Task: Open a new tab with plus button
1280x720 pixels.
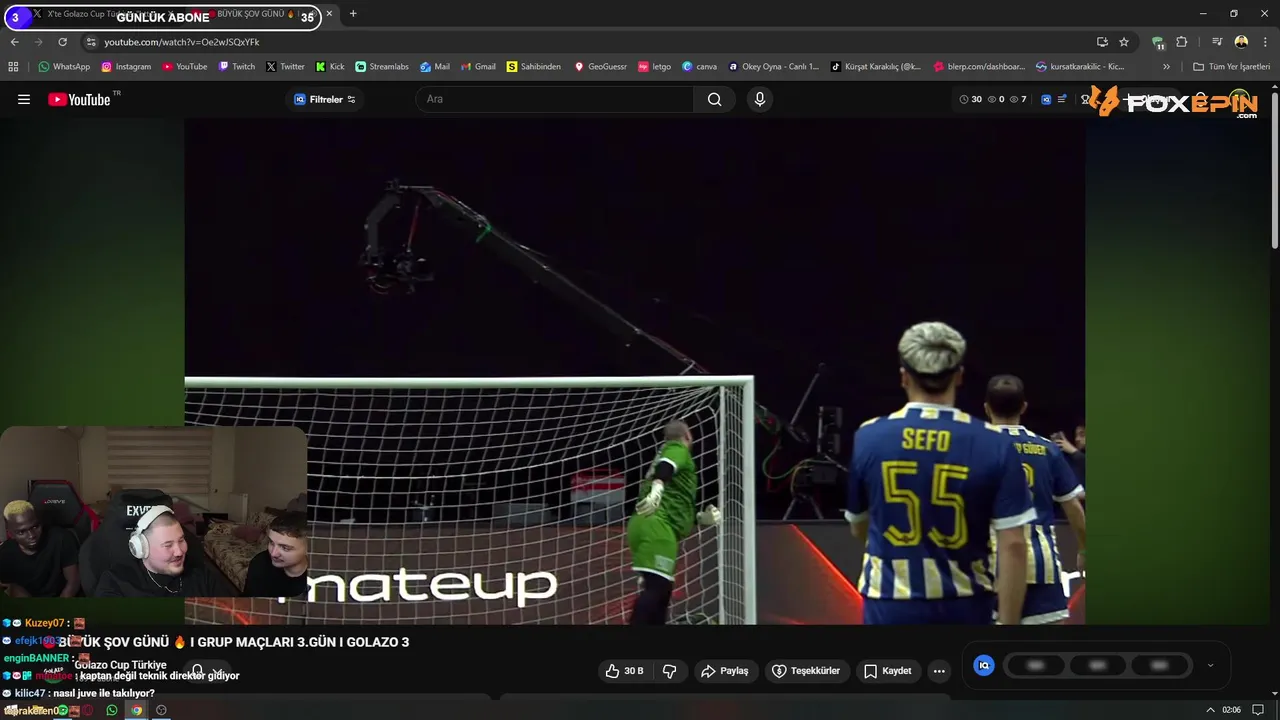Action: click(353, 14)
